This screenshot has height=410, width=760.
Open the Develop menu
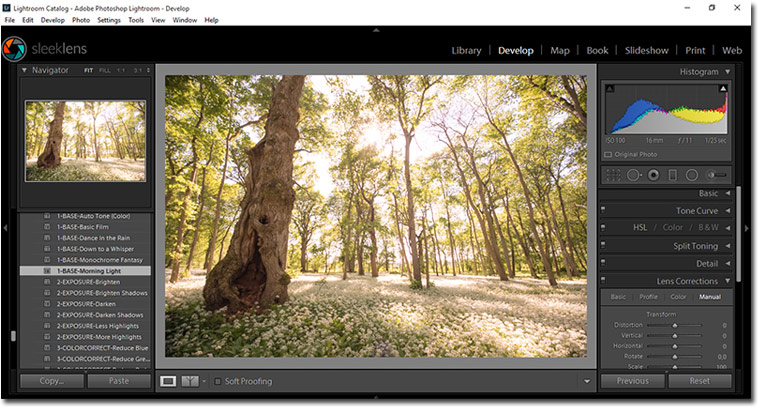52,20
